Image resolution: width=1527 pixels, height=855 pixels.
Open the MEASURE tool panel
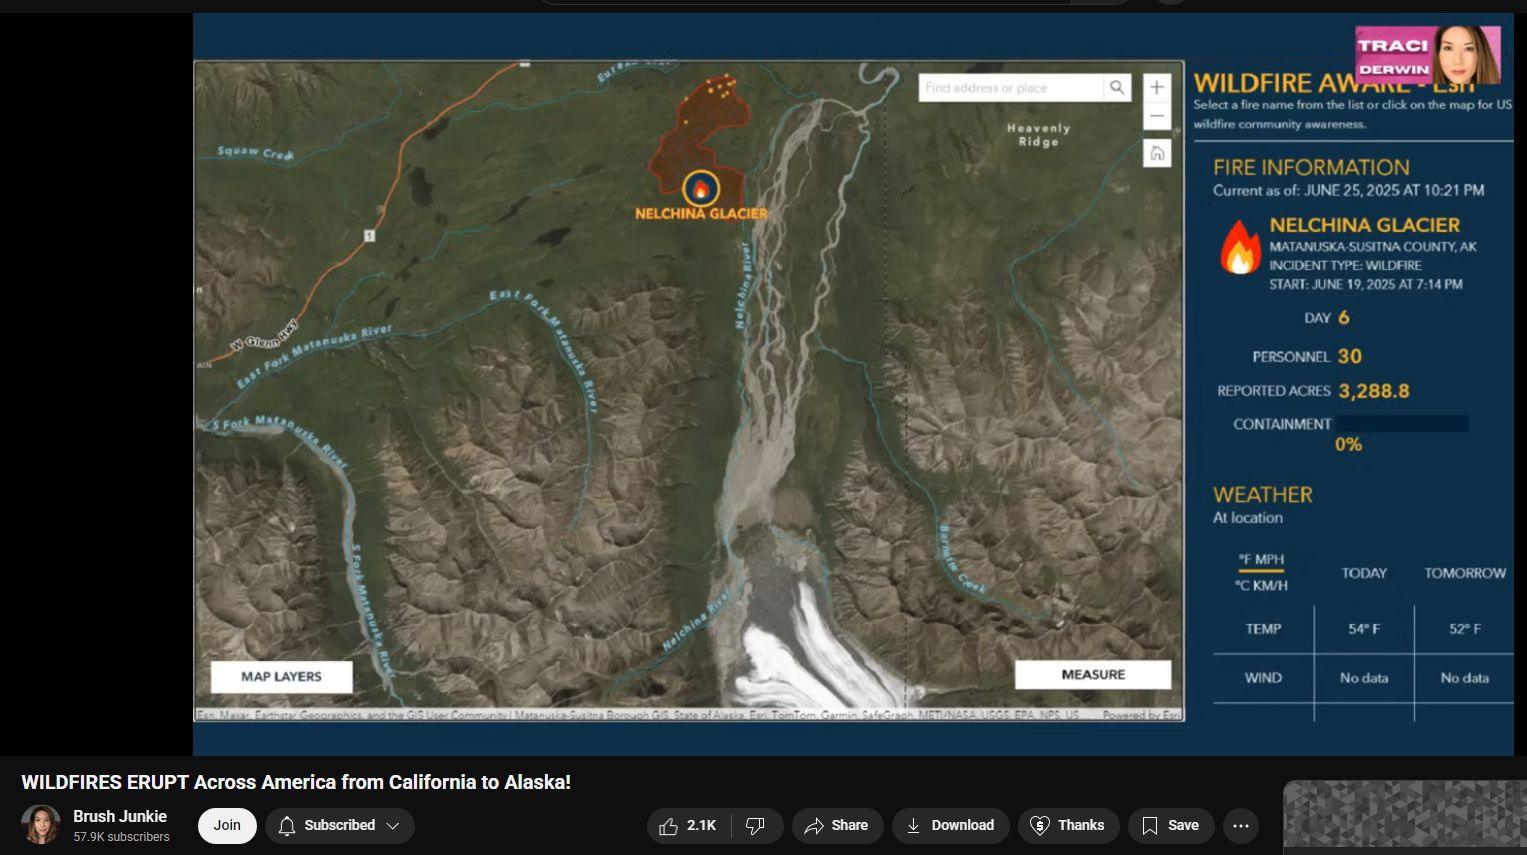[x=1093, y=675]
